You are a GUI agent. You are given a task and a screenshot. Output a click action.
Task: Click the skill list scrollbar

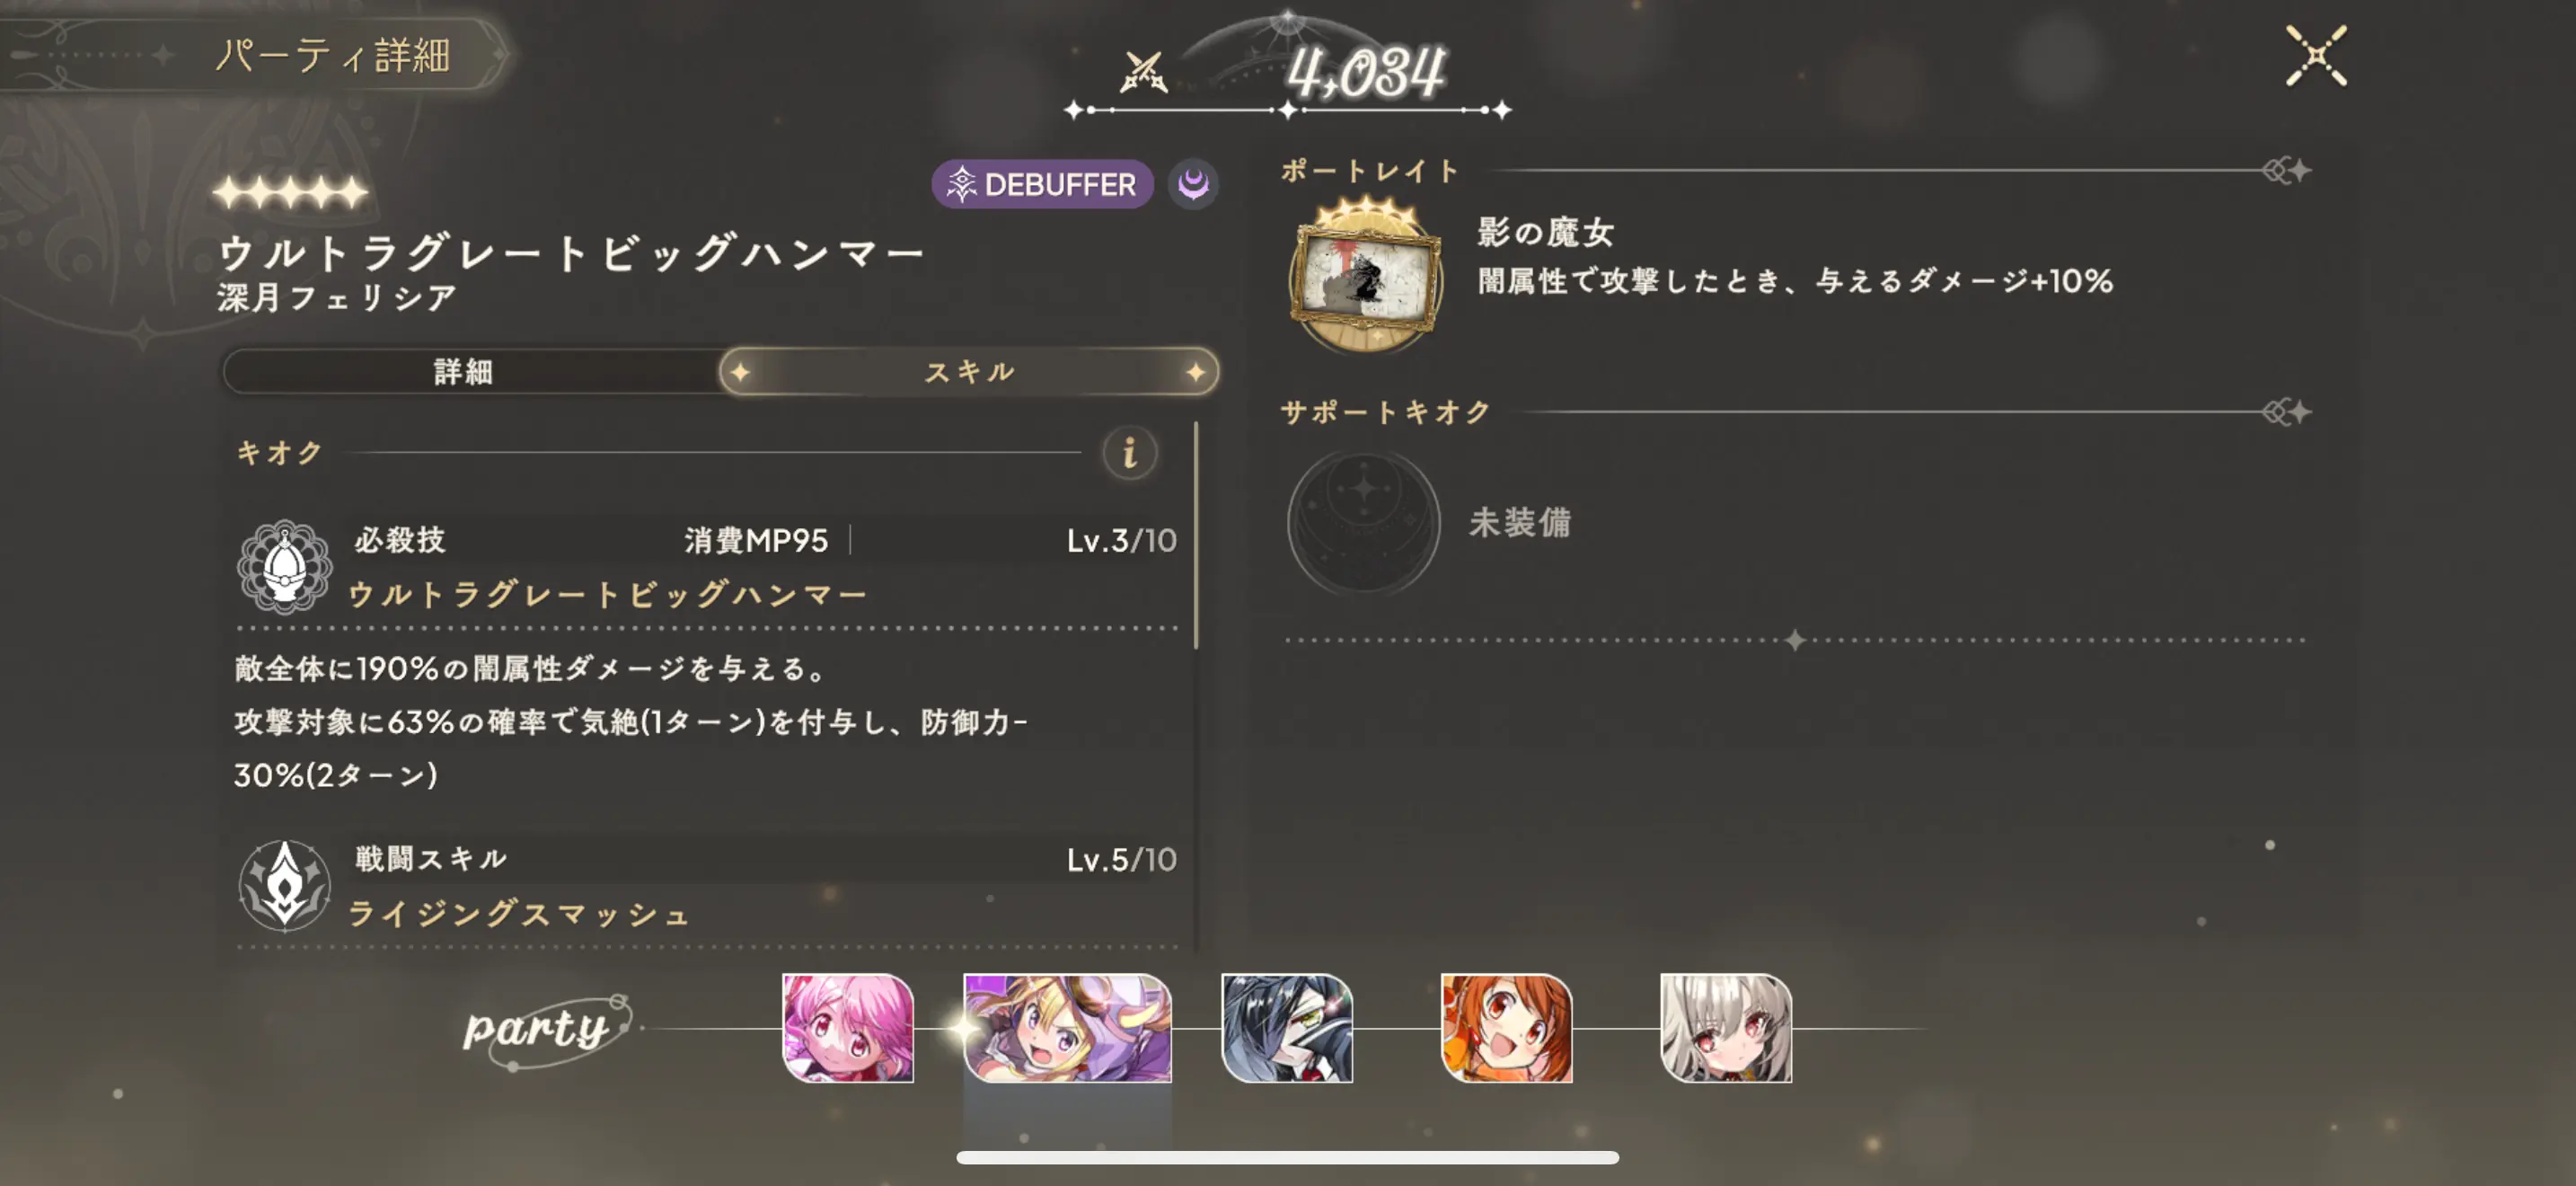point(1196,535)
